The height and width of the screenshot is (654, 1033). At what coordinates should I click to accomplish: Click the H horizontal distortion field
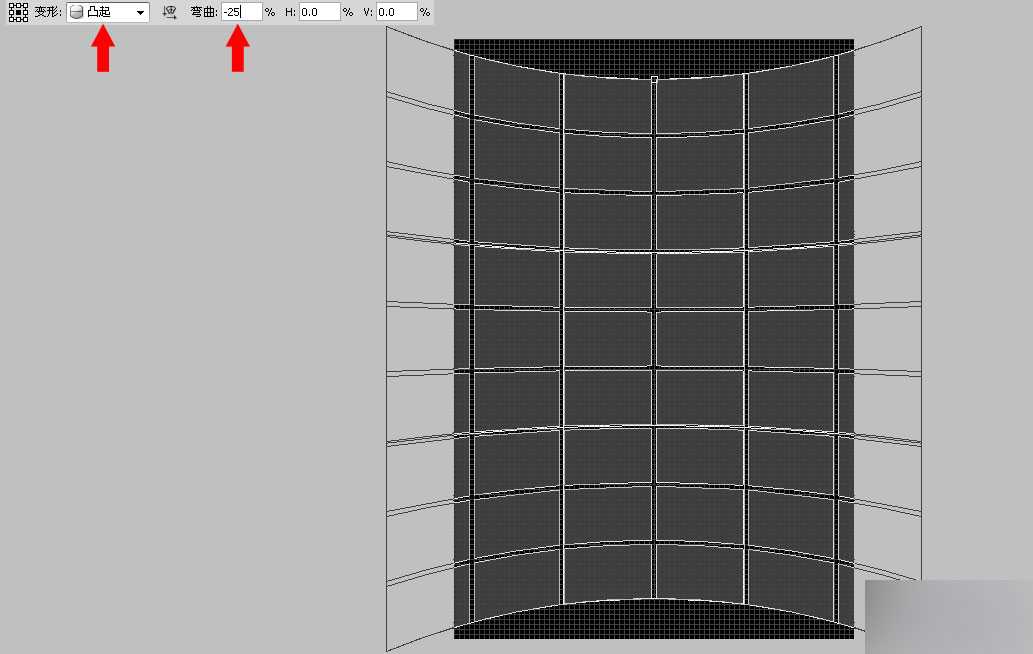click(x=320, y=12)
